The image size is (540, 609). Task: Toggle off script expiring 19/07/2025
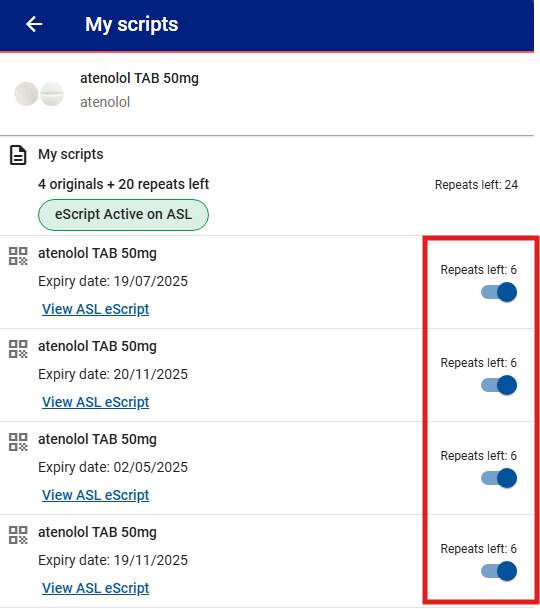point(499,292)
